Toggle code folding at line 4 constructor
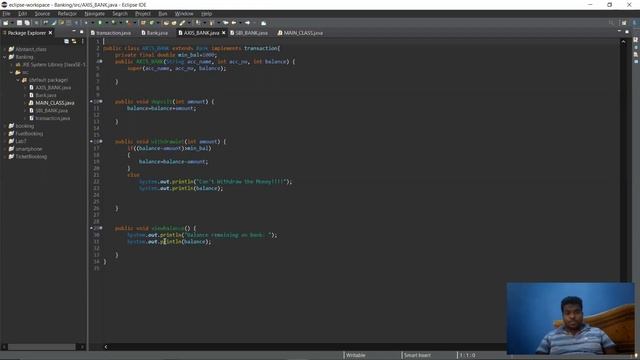The width and height of the screenshot is (640, 360). click(x=101, y=61)
